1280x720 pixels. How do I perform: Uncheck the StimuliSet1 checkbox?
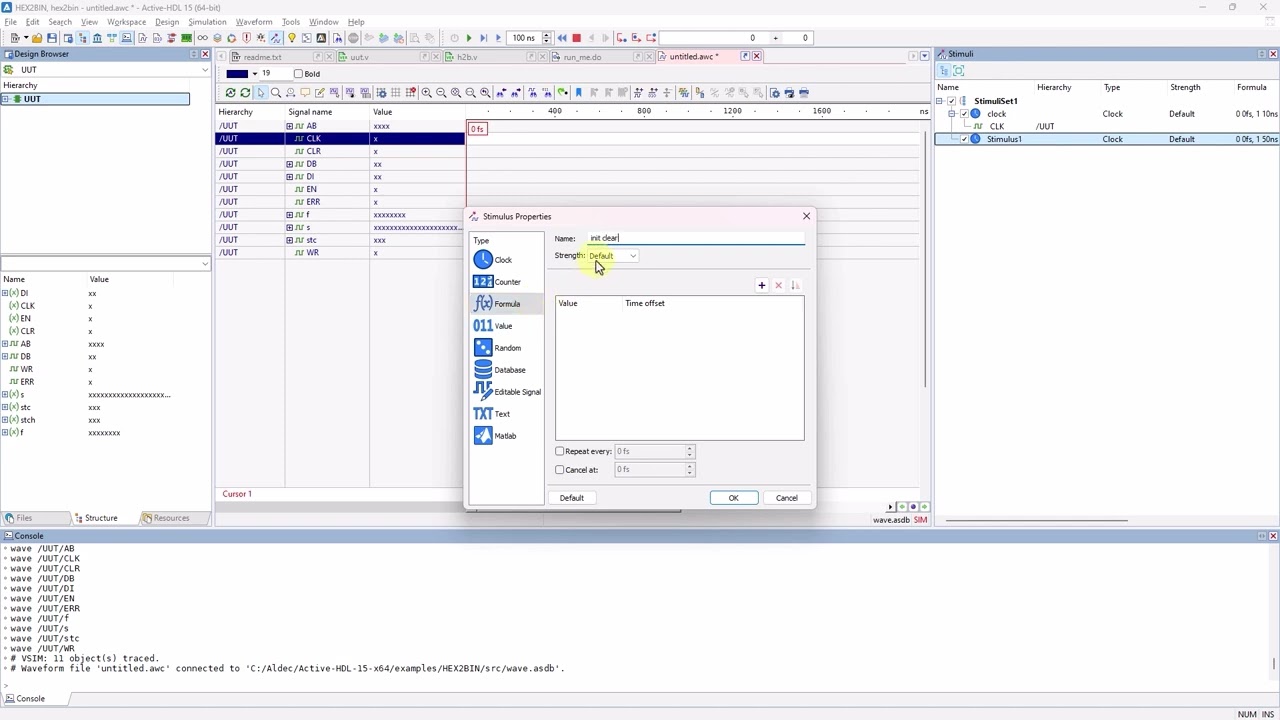(x=952, y=101)
